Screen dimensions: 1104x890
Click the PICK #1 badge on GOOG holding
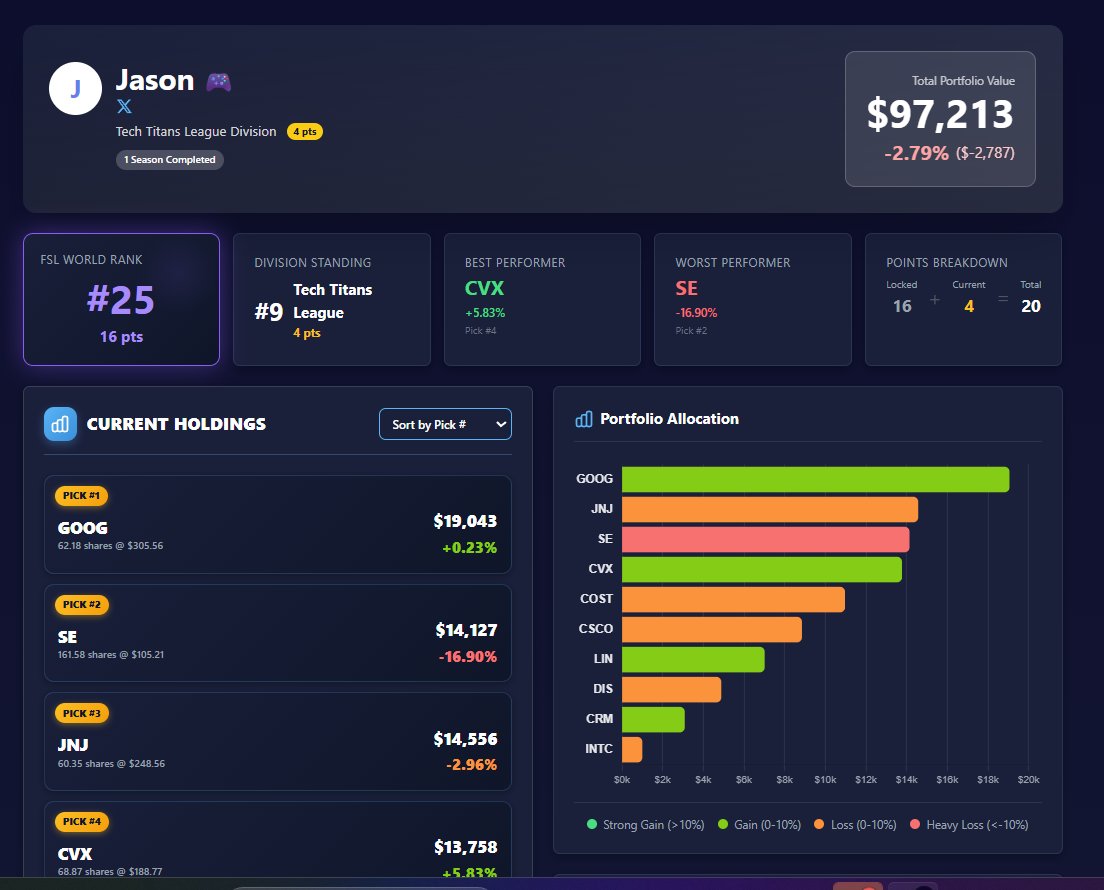pyautogui.click(x=81, y=495)
